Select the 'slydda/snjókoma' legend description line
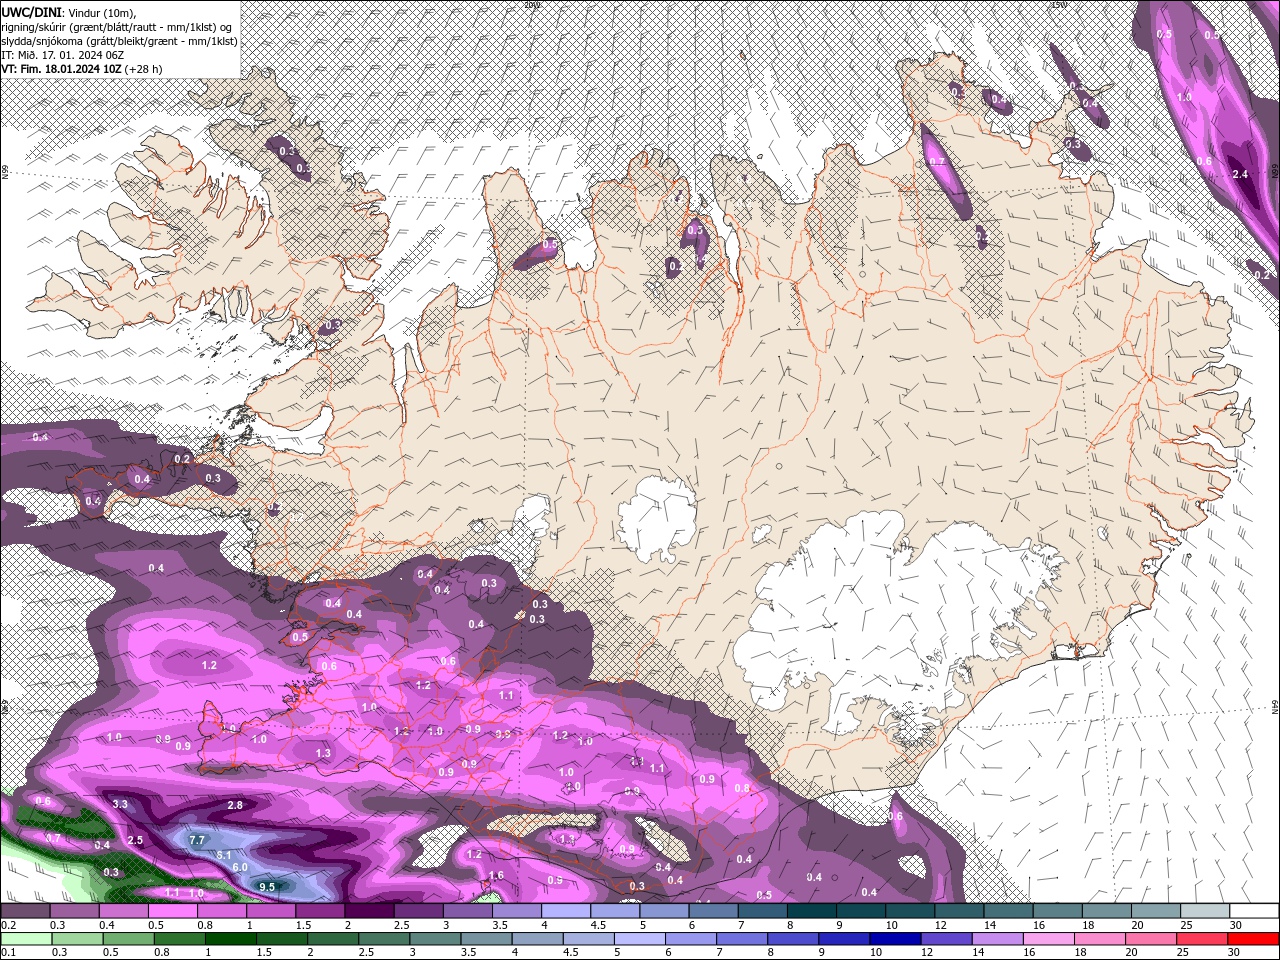Image resolution: width=1280 pixels, height=960 pixels. pos(119,41)
